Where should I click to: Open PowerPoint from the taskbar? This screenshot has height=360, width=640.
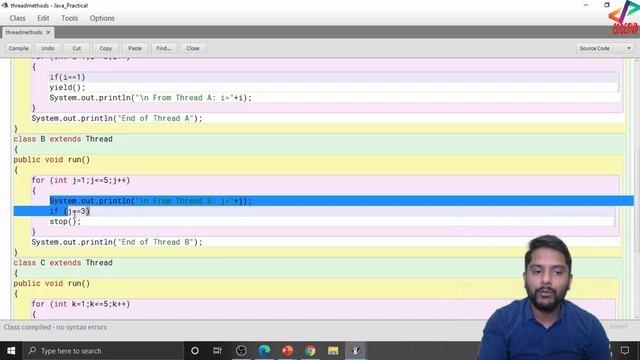click(287, 351)
